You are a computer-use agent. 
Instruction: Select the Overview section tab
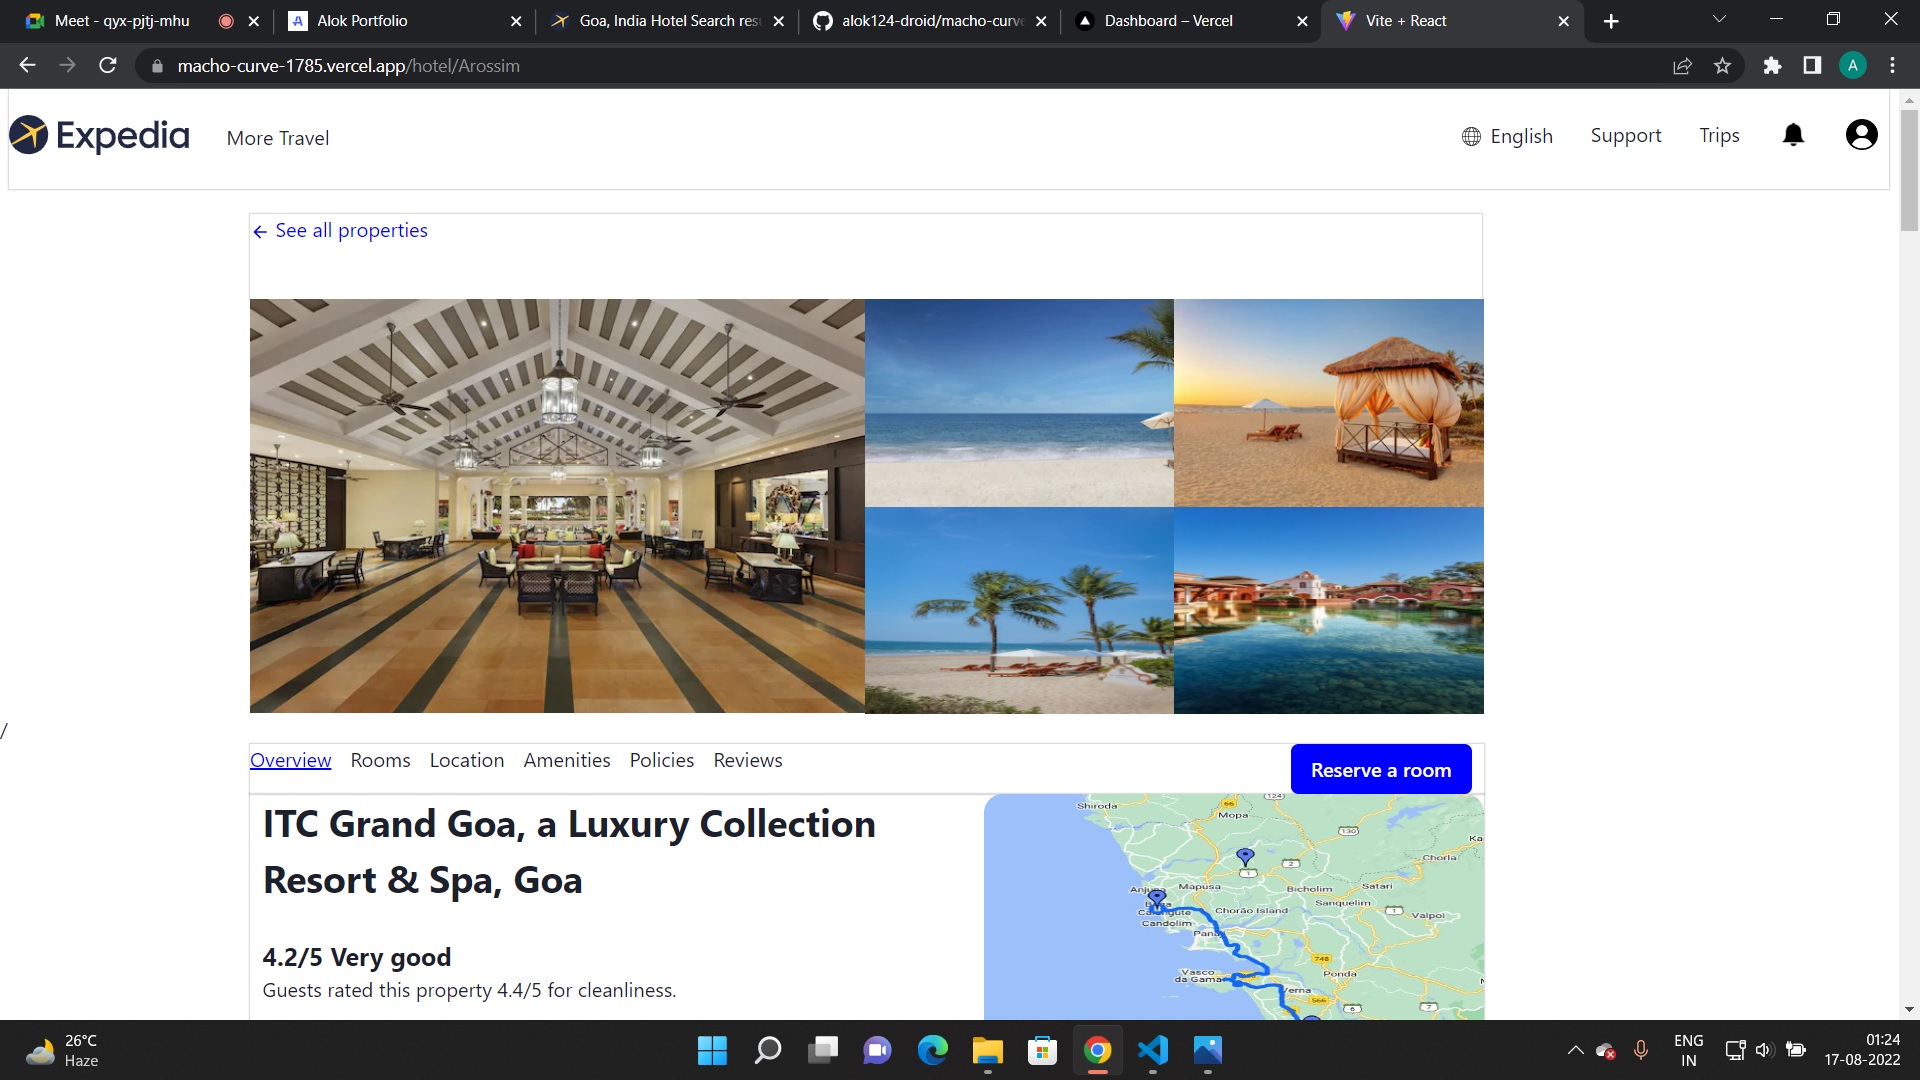click(x=290, y=760)
